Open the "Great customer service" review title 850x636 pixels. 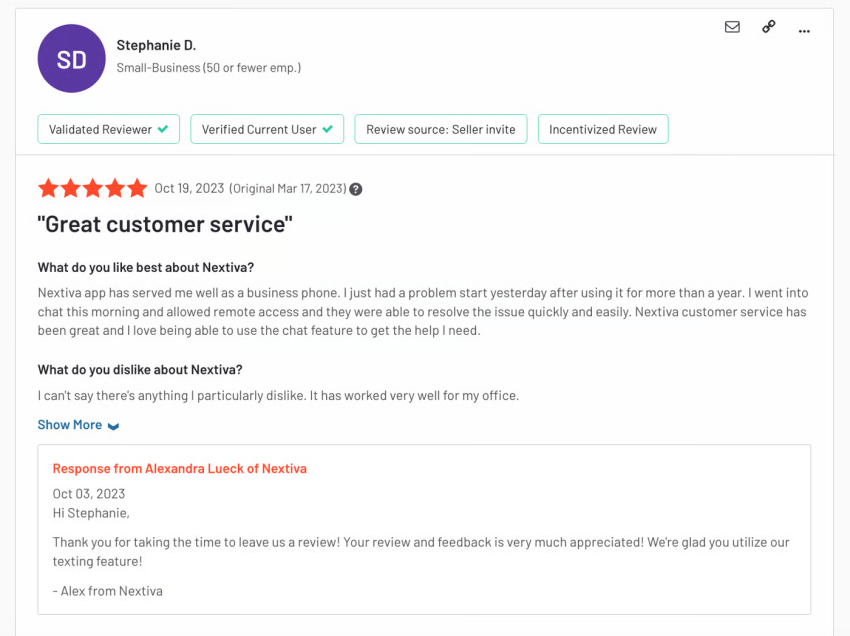coord(165,224)
